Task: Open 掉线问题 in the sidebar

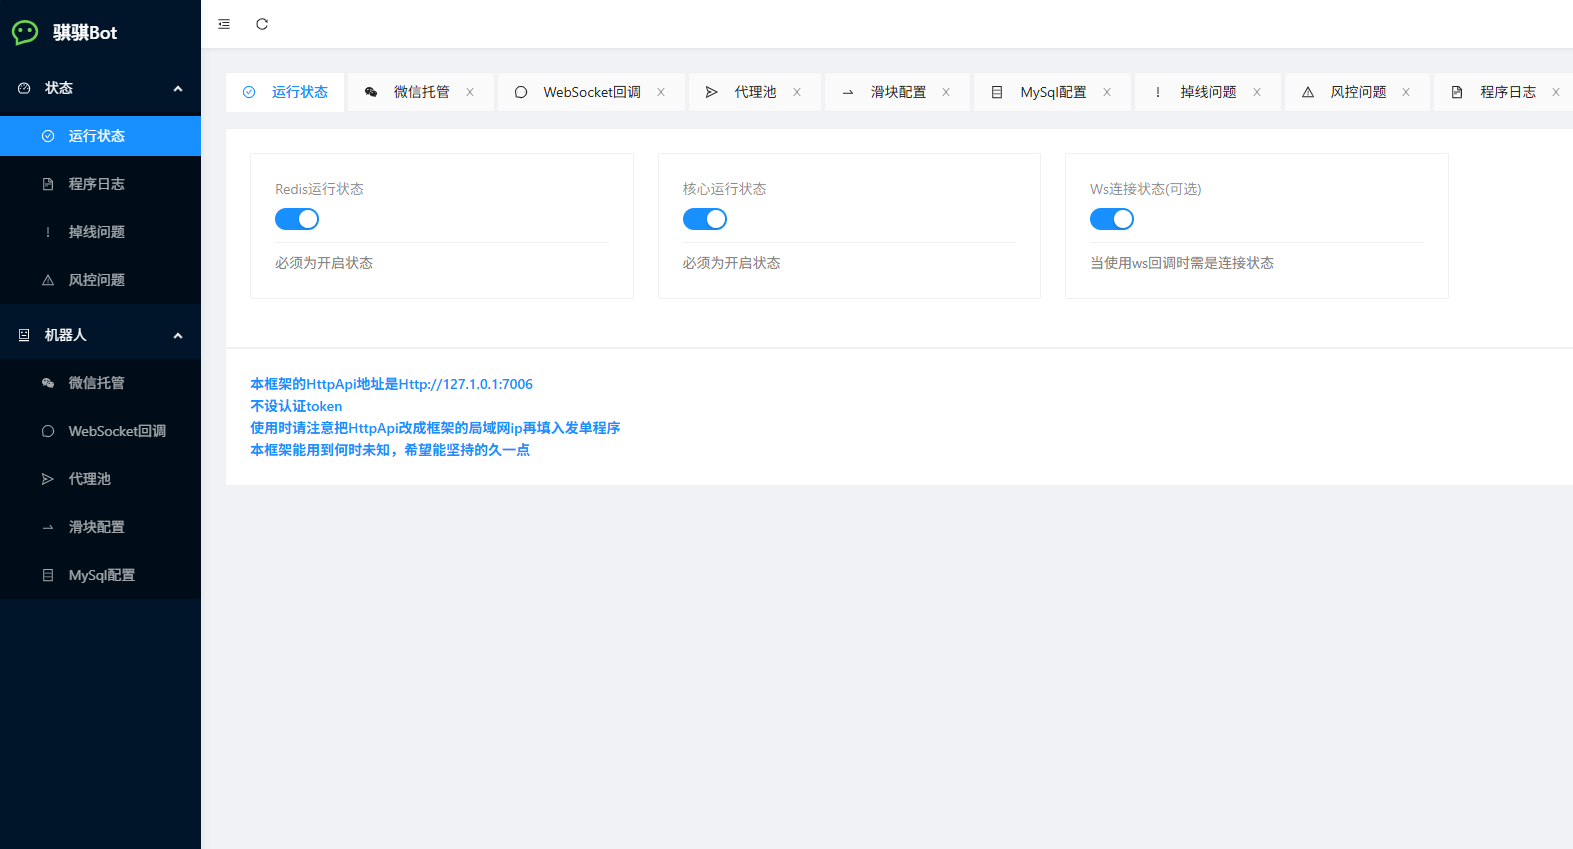Action: pyautogui.click(x=96, y=232)
